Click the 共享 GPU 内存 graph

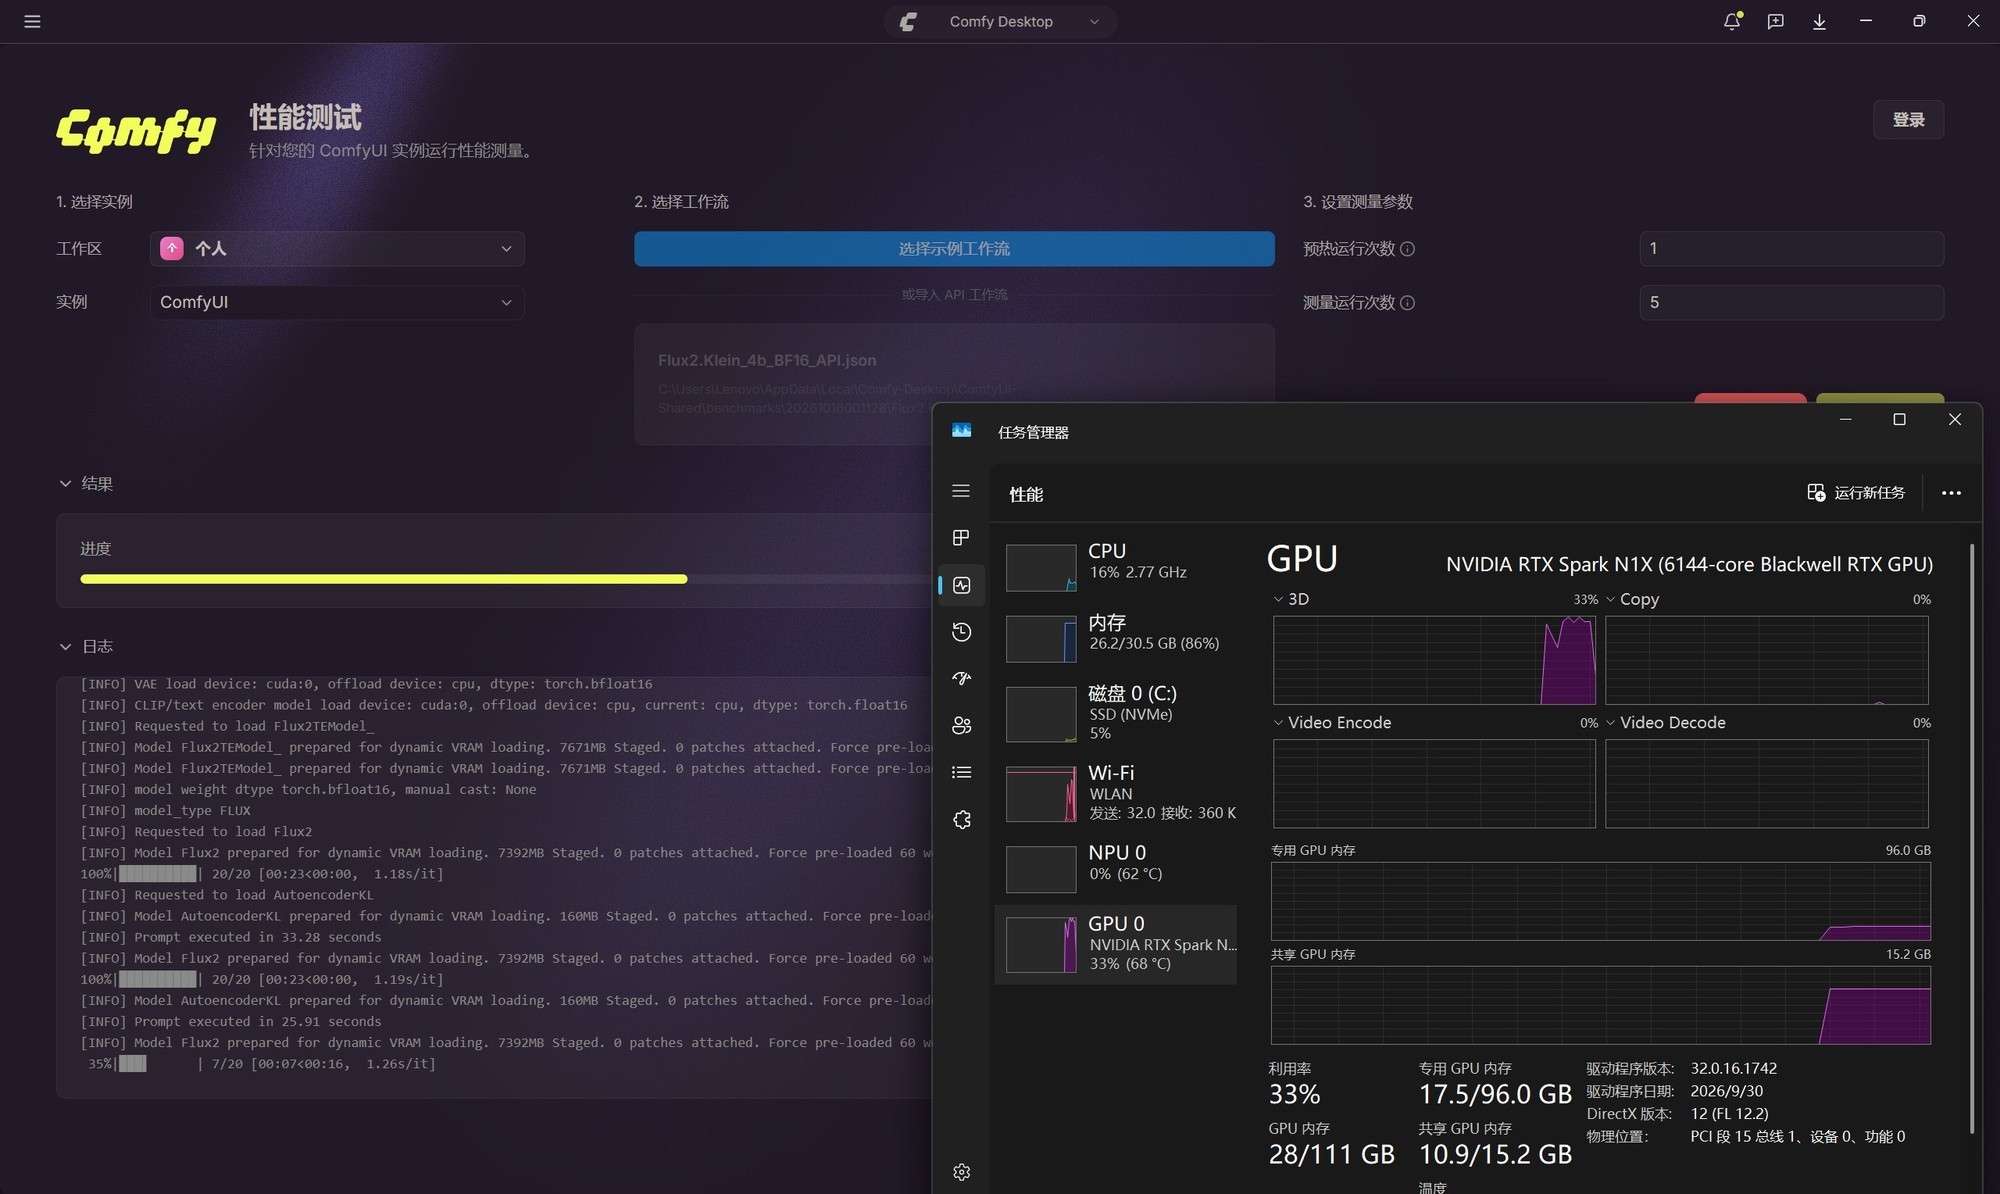point(1600,1005)
